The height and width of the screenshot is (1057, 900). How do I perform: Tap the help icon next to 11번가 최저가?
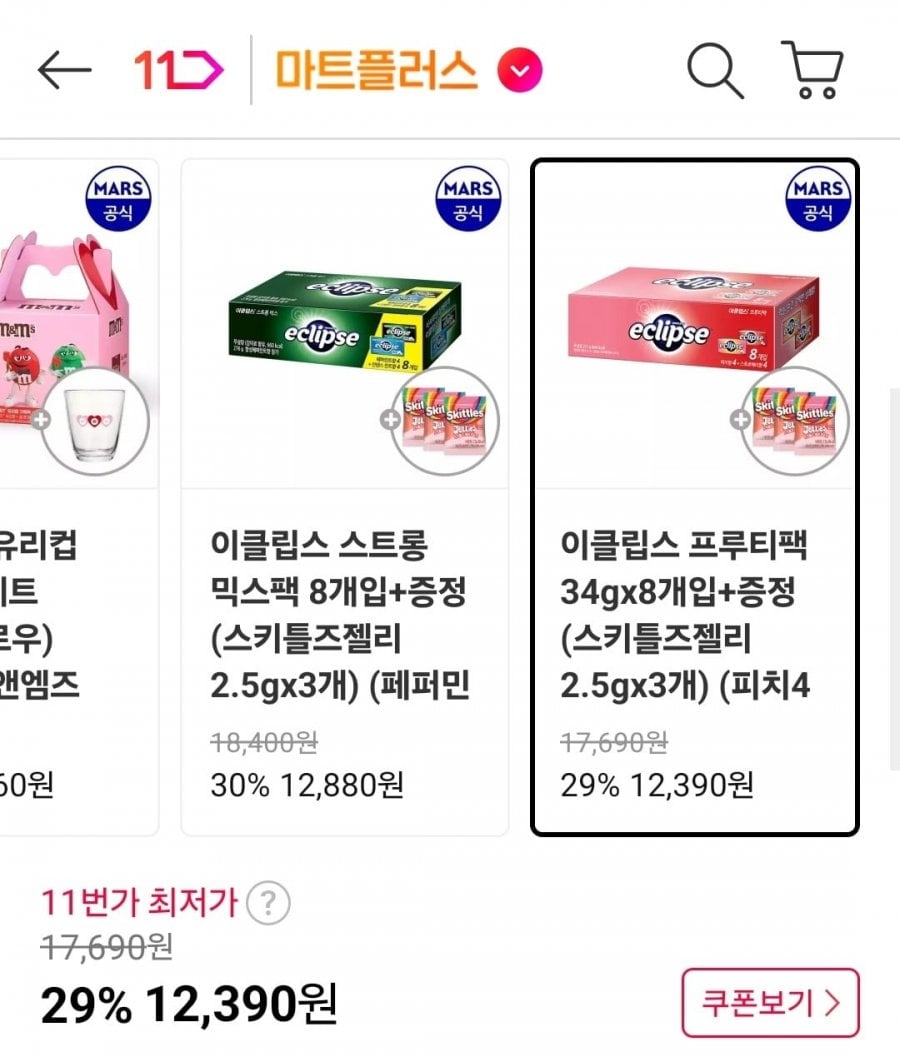click(267, 905)
